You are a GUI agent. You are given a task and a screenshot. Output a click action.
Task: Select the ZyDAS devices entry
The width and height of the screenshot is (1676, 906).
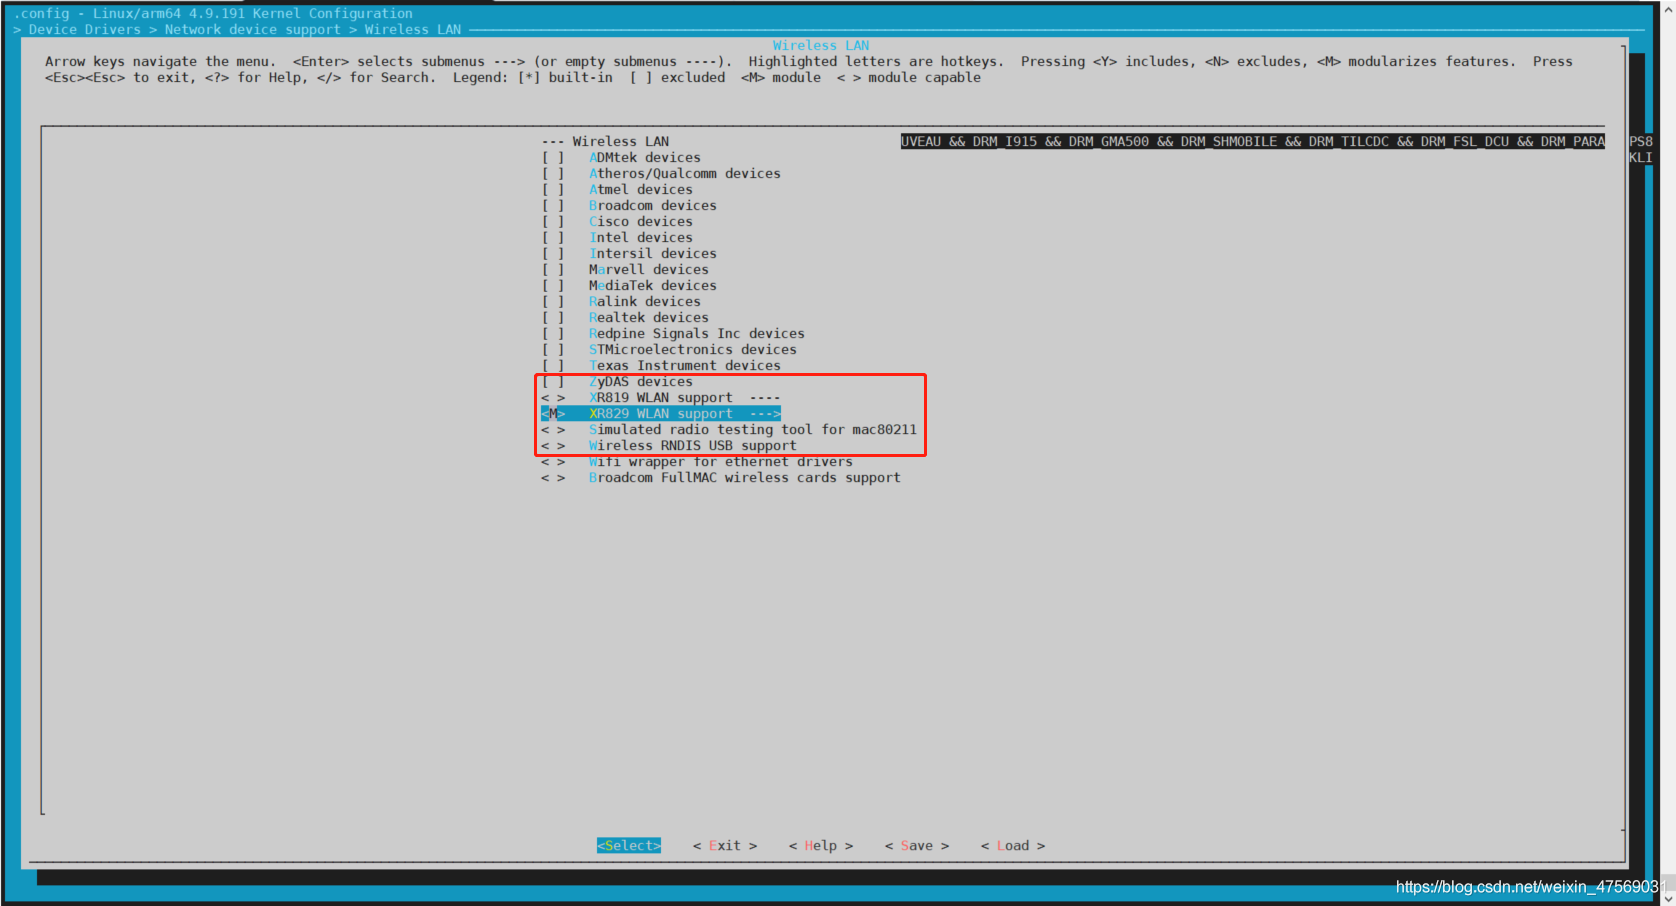coord(641,382)
